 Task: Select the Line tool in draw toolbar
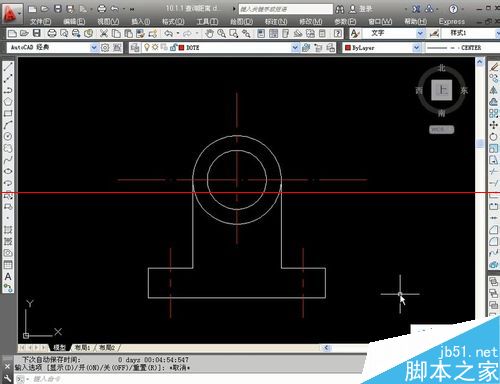point(8,67)
